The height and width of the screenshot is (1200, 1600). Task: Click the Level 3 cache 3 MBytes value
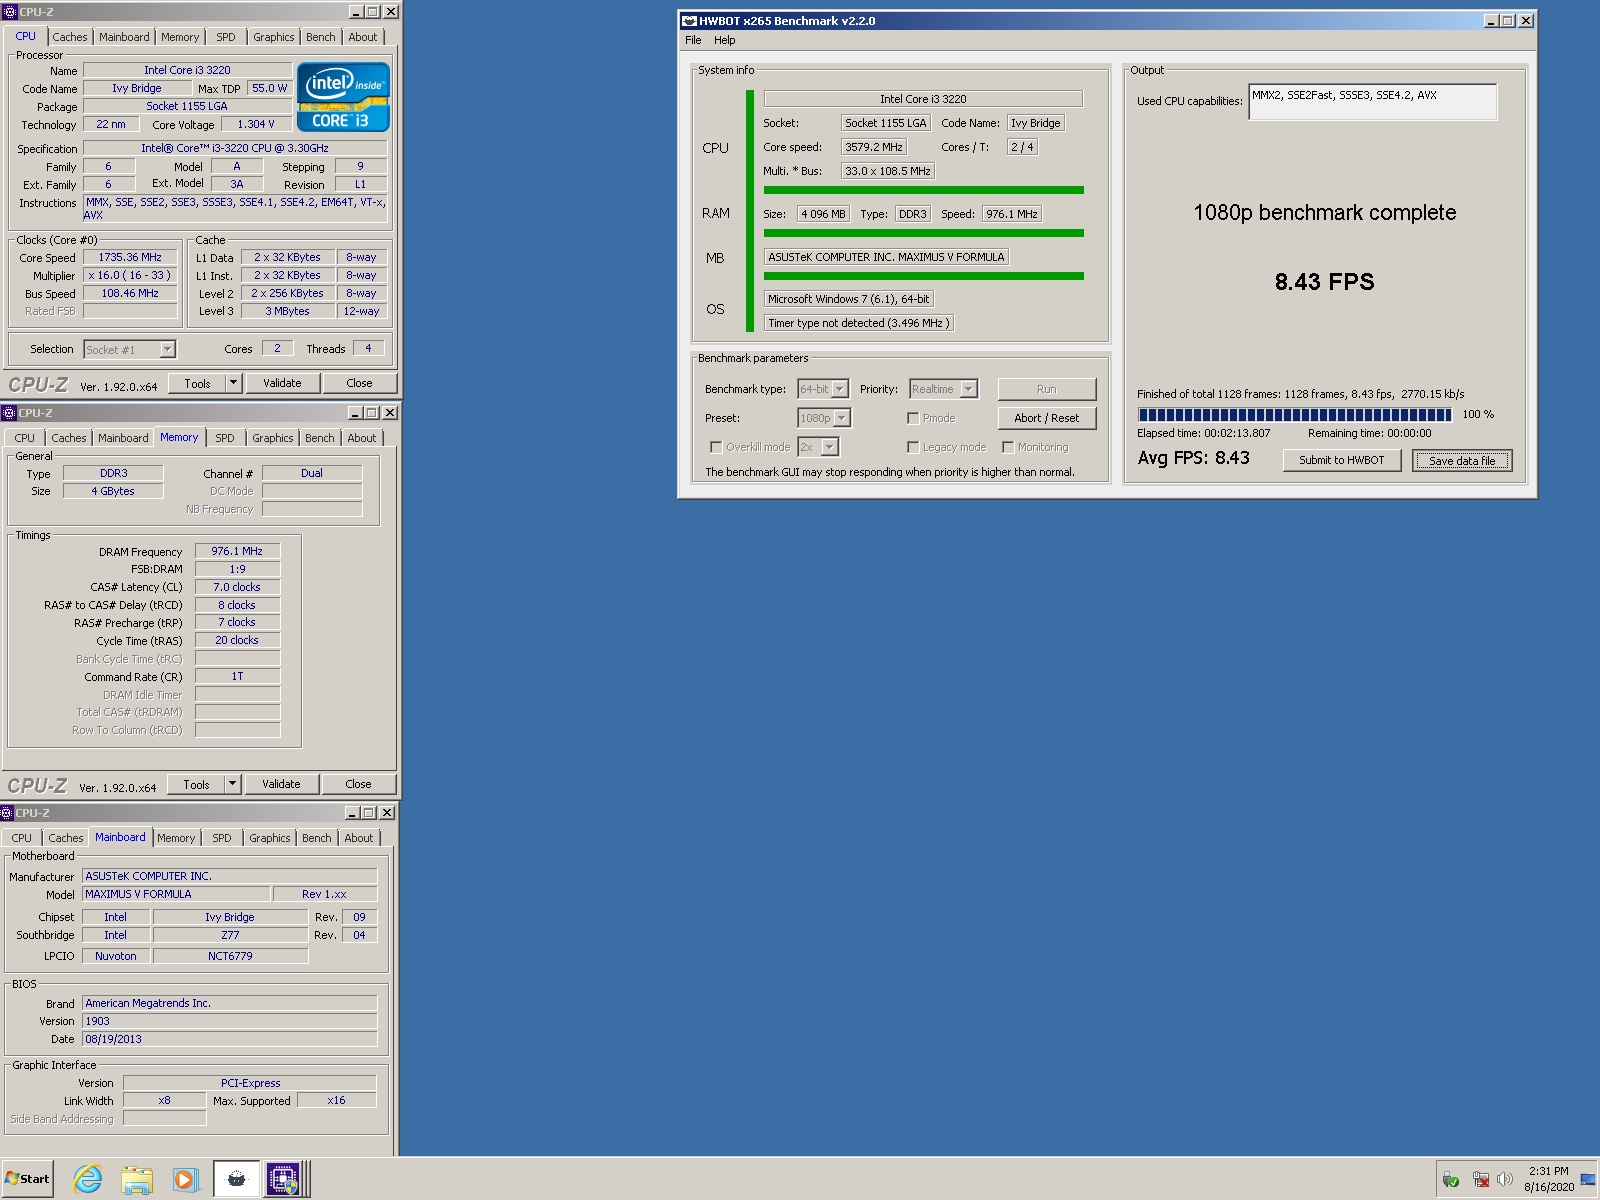coord(287,311)
